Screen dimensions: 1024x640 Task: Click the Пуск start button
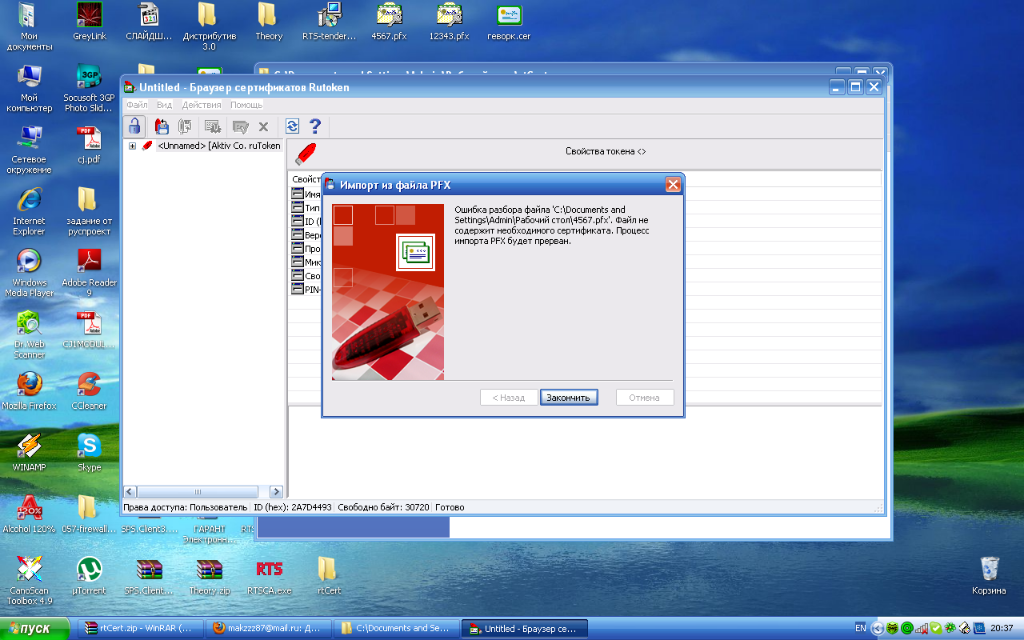coord(35,629)
